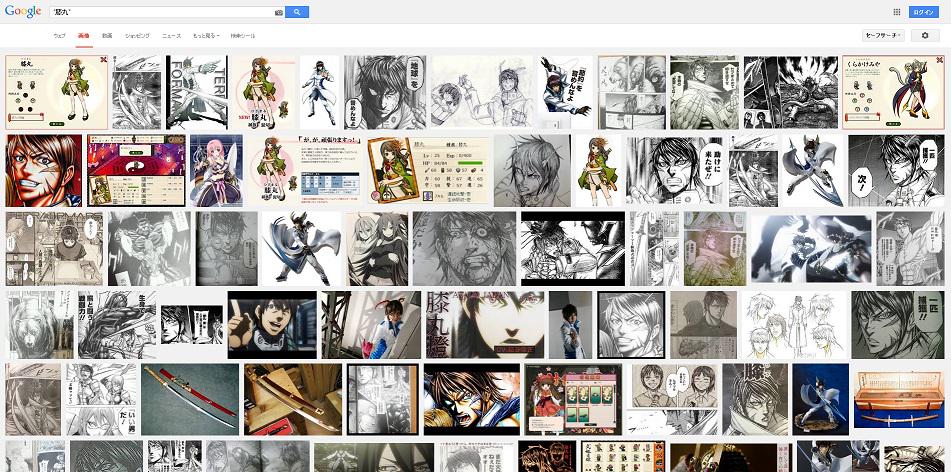951x472 pixels.
Task: Open the manga of two smiling schoolchildren
Action: click(x=672, y=399)
